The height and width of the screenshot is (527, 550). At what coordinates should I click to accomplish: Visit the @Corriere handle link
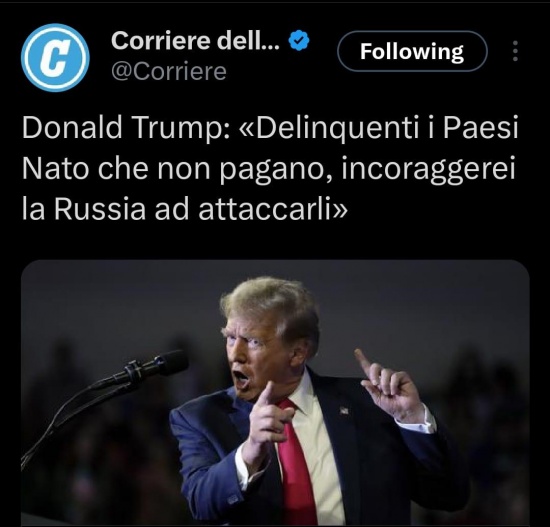pos(169,72)
